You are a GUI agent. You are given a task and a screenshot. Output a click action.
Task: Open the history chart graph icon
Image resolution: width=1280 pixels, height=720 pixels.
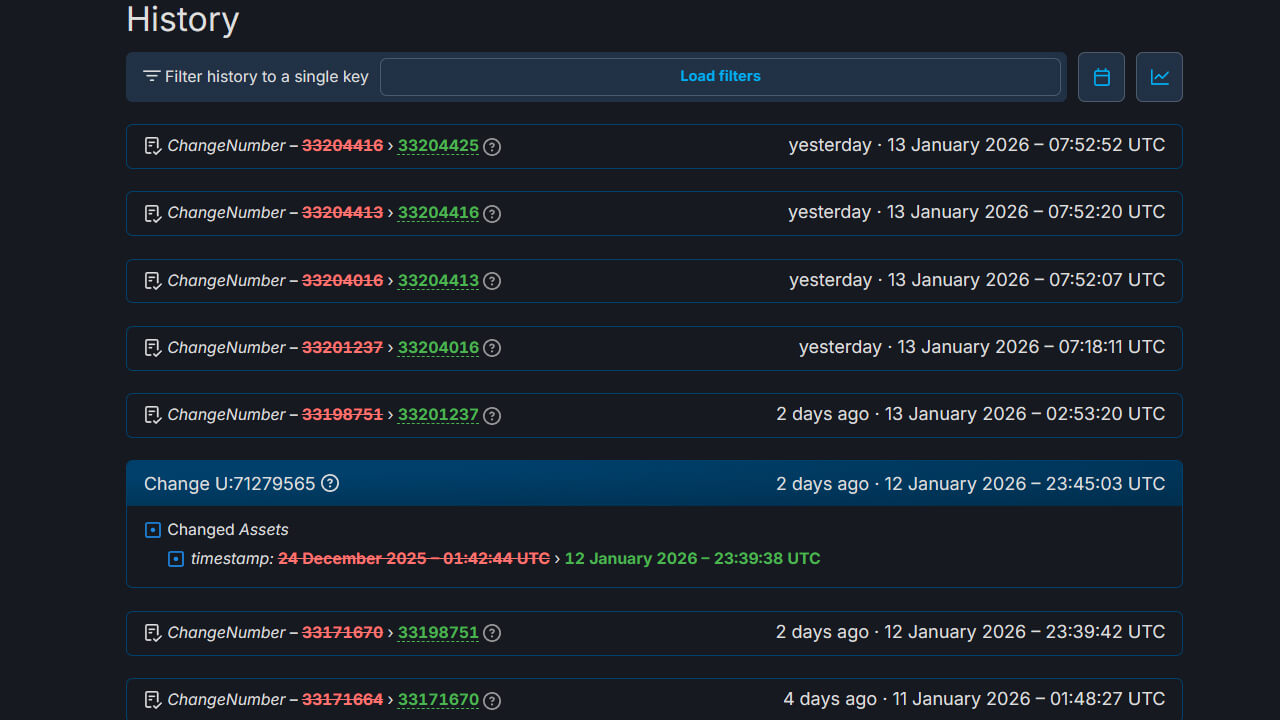[1159, 77]
